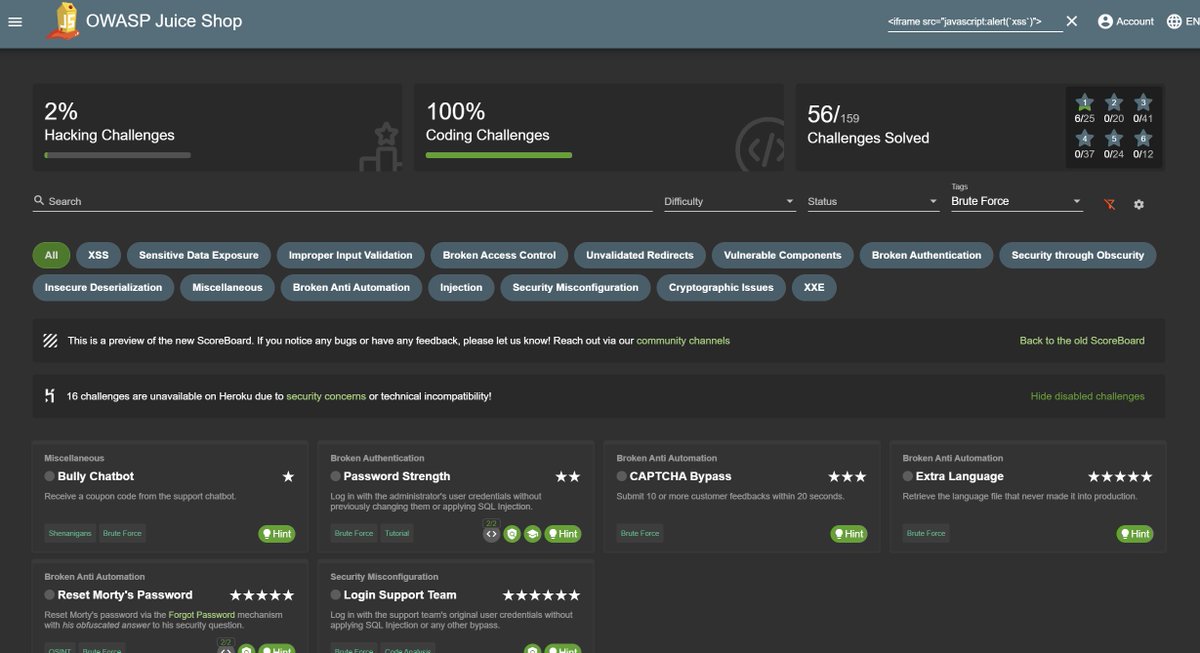Viewport: 1200px width, 653px height.
Task: Open mitigation shield link for Password Strength
Action: point(512,534)
